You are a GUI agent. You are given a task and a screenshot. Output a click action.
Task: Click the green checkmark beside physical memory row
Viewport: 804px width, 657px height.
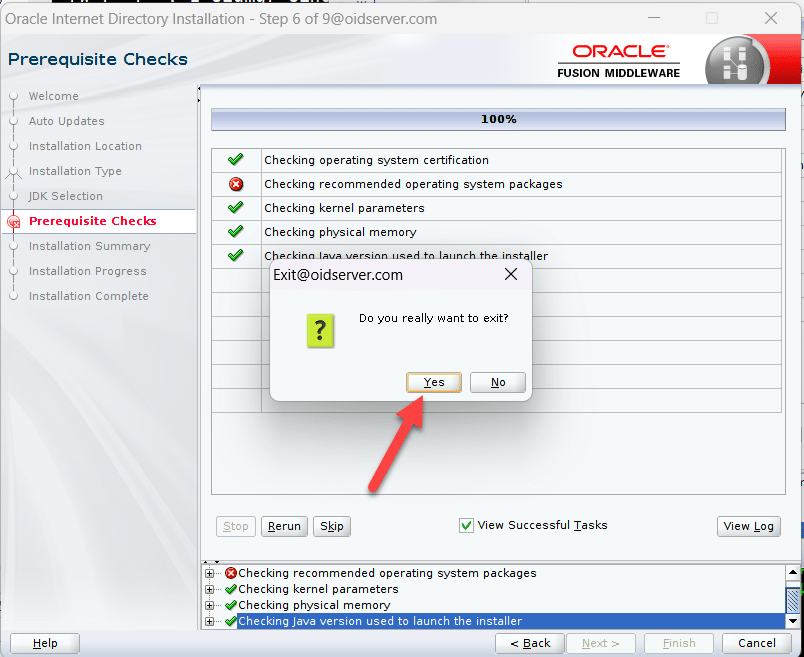pos(236,232)
